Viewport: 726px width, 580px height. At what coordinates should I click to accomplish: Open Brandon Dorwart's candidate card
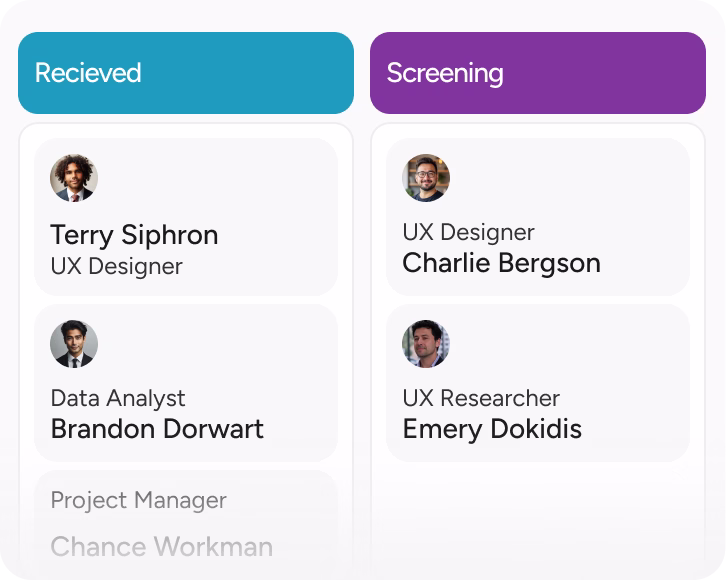tap(186, 383)
